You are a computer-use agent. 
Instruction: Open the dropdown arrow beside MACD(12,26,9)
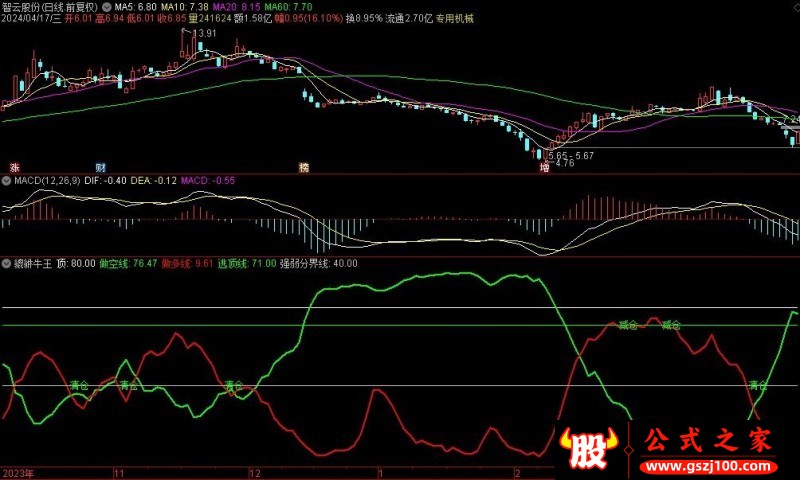tap(6, 181)
